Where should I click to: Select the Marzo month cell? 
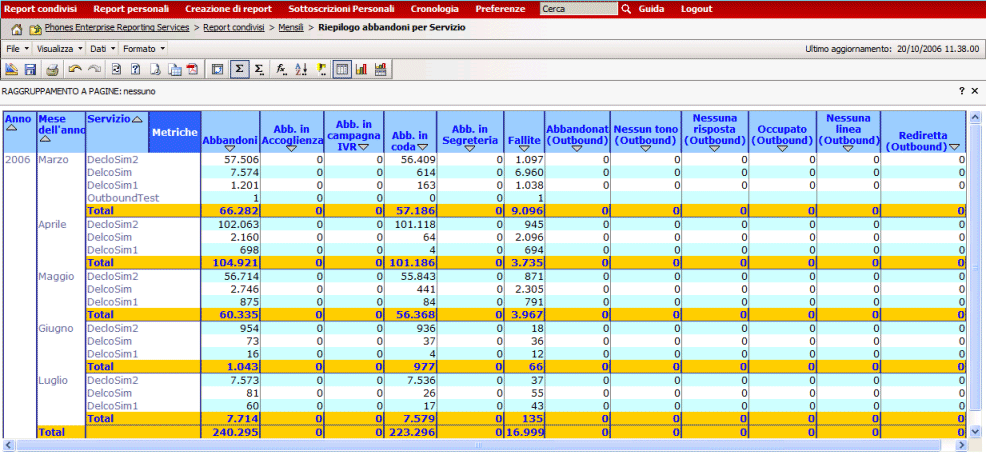click(53, 160)
